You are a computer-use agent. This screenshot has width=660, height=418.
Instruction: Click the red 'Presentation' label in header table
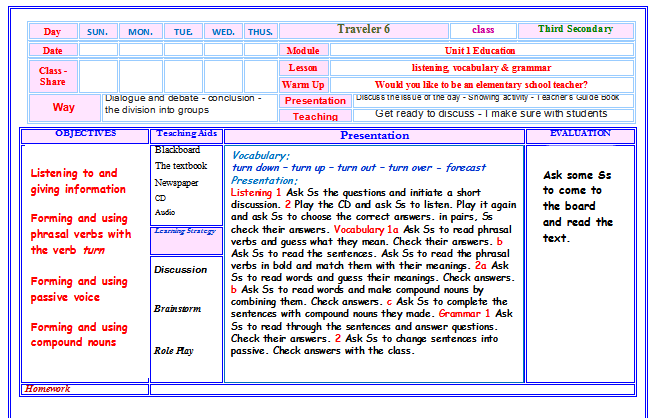315,101
